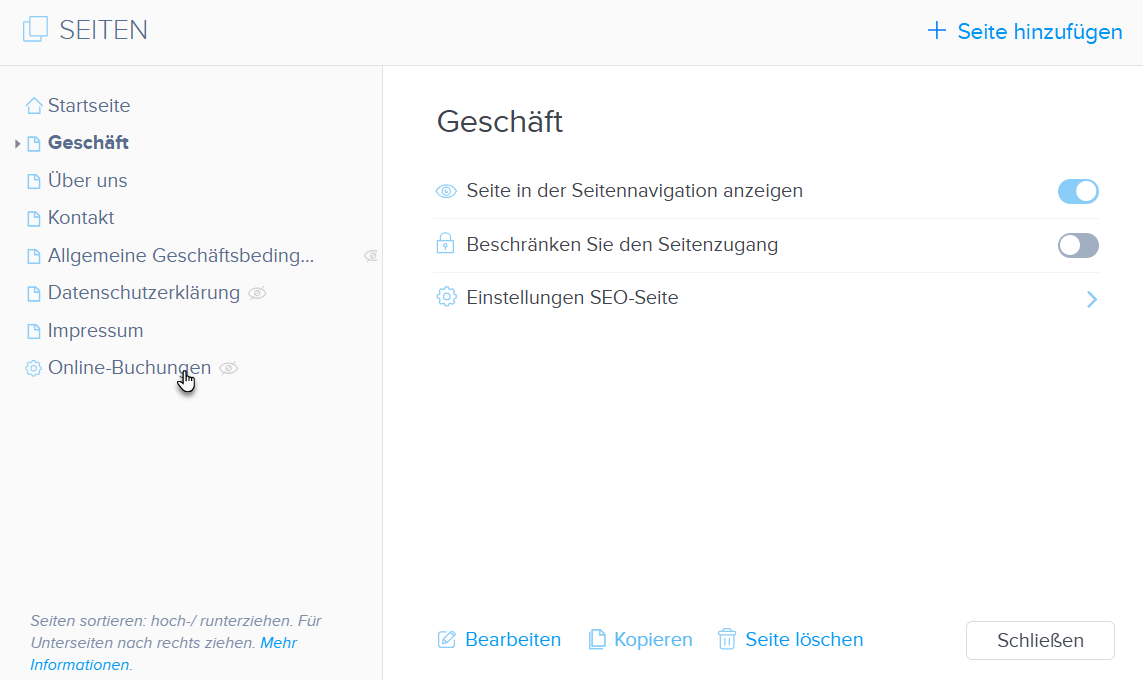This screenshot has height=680, width=1143.
Task: Select the Kontakt page in list
Action: tap(81, 218)
